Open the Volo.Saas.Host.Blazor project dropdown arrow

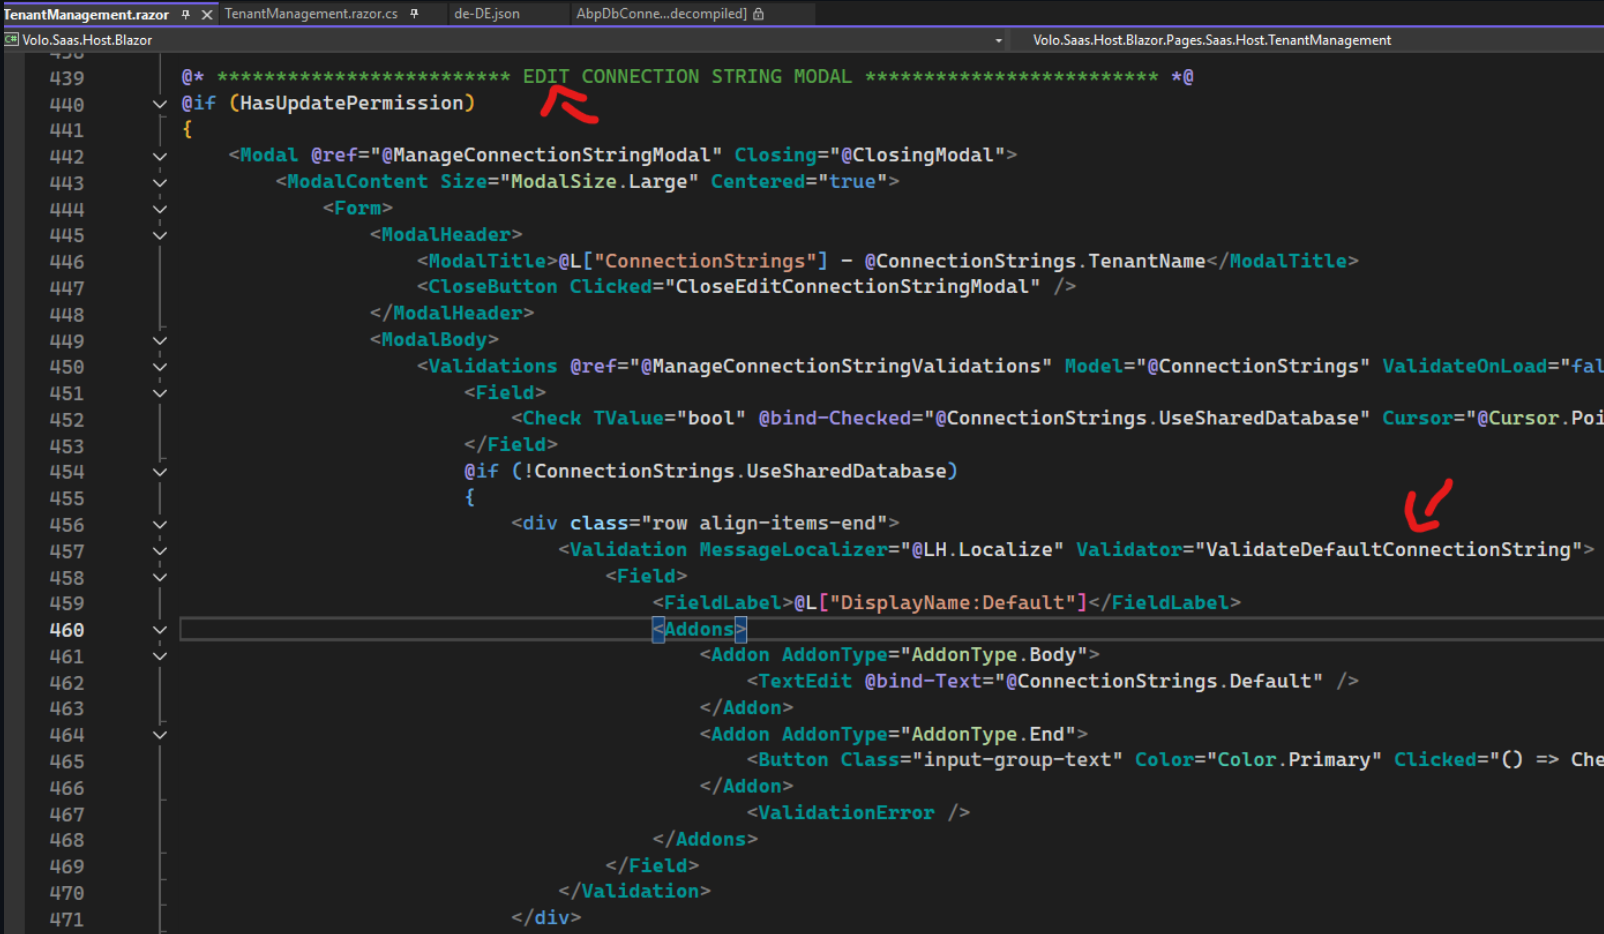point(998,41)
